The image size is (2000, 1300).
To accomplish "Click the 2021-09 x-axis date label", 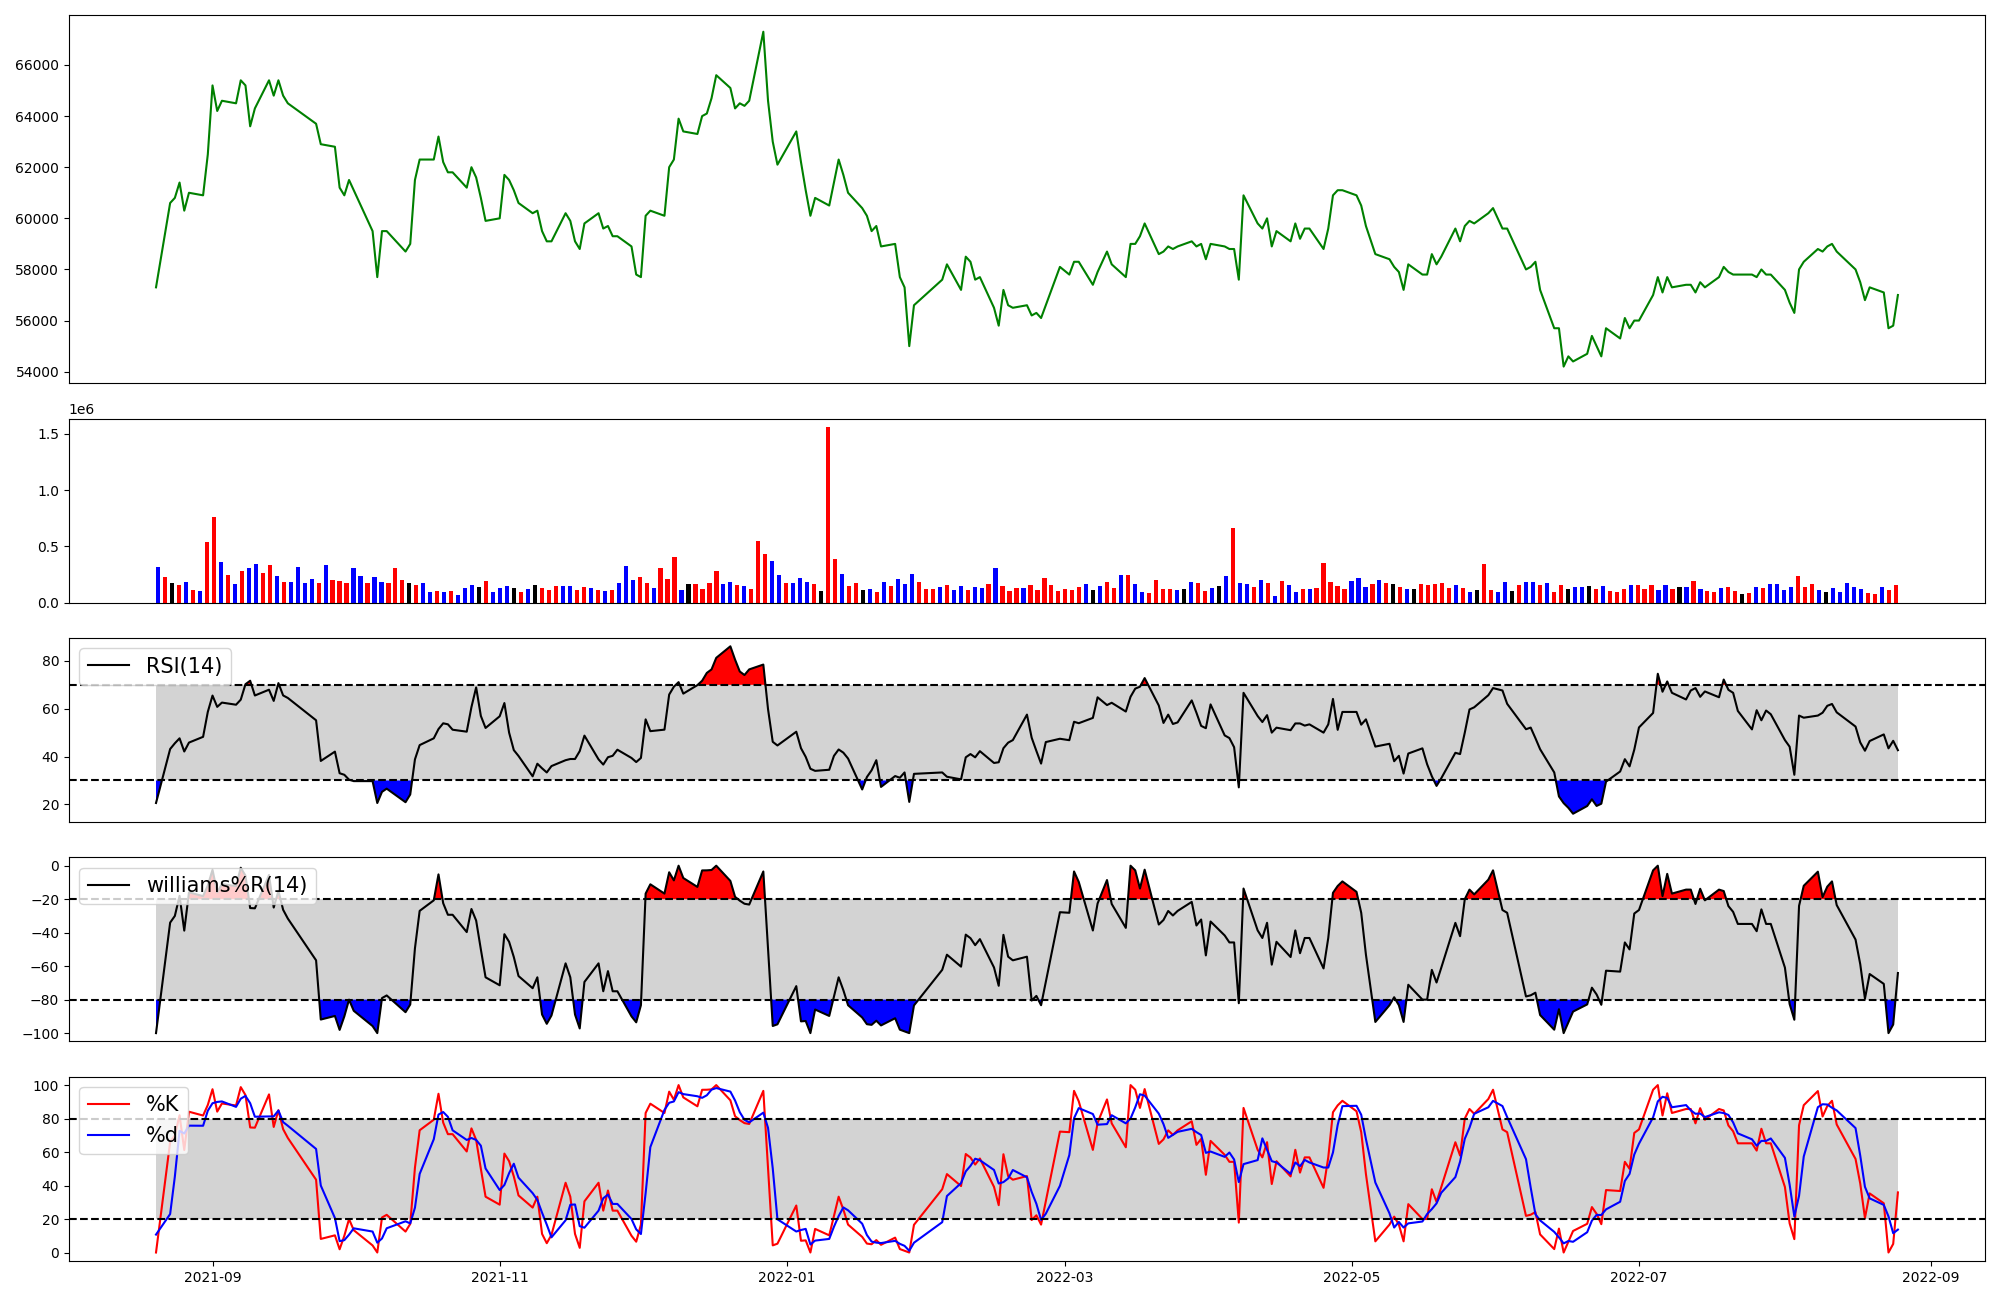I will [x=213, y=1276].
